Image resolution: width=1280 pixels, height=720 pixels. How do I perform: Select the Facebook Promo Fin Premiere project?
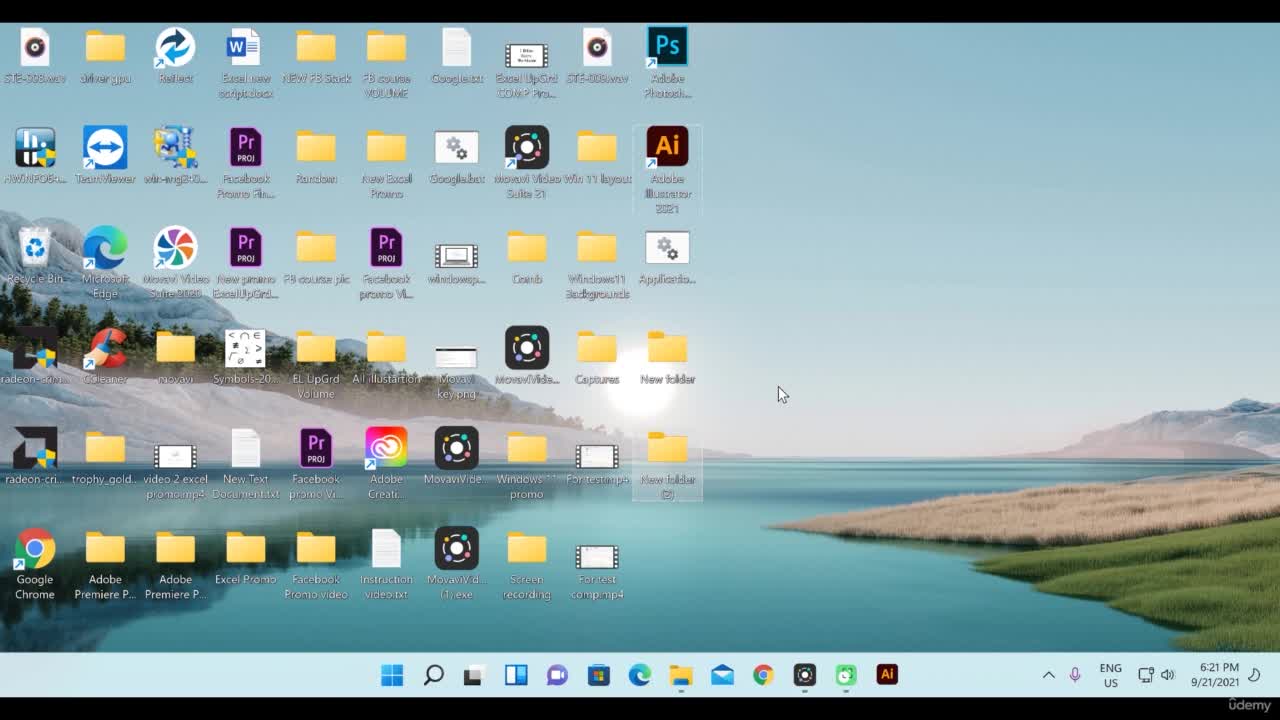[245, 162]
